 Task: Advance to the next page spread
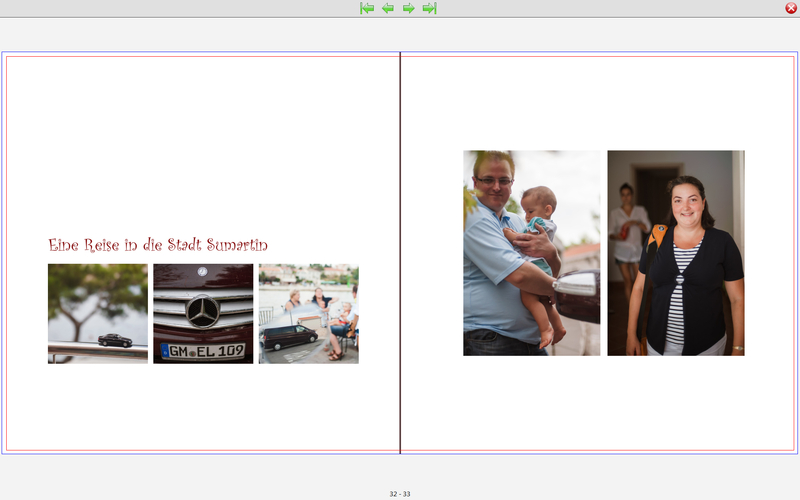coord(409,8)
